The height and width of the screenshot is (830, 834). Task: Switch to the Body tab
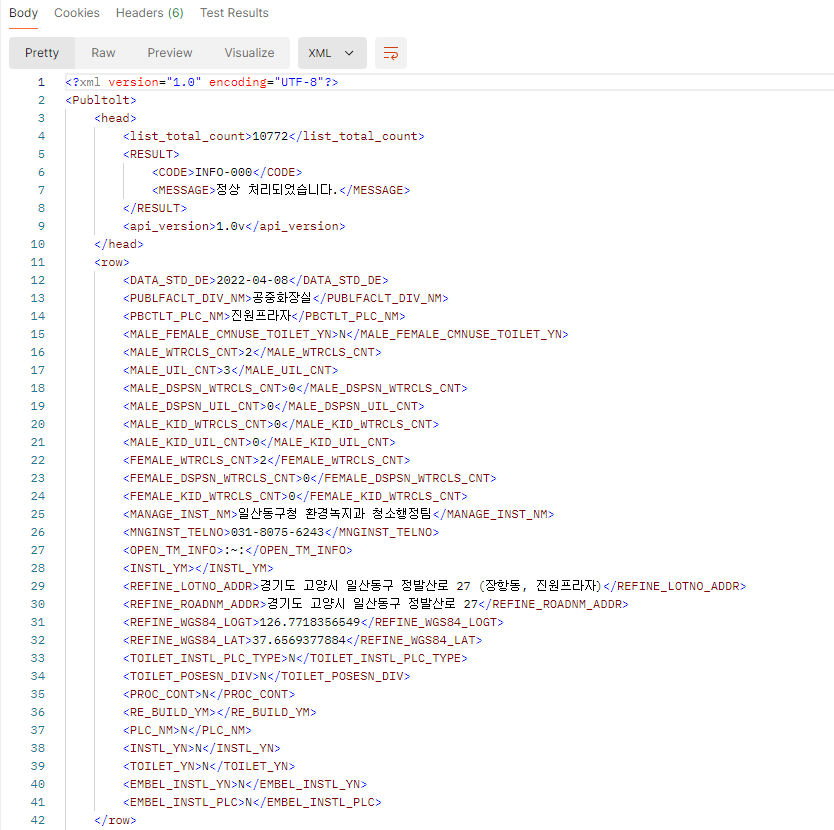(23, 13)
